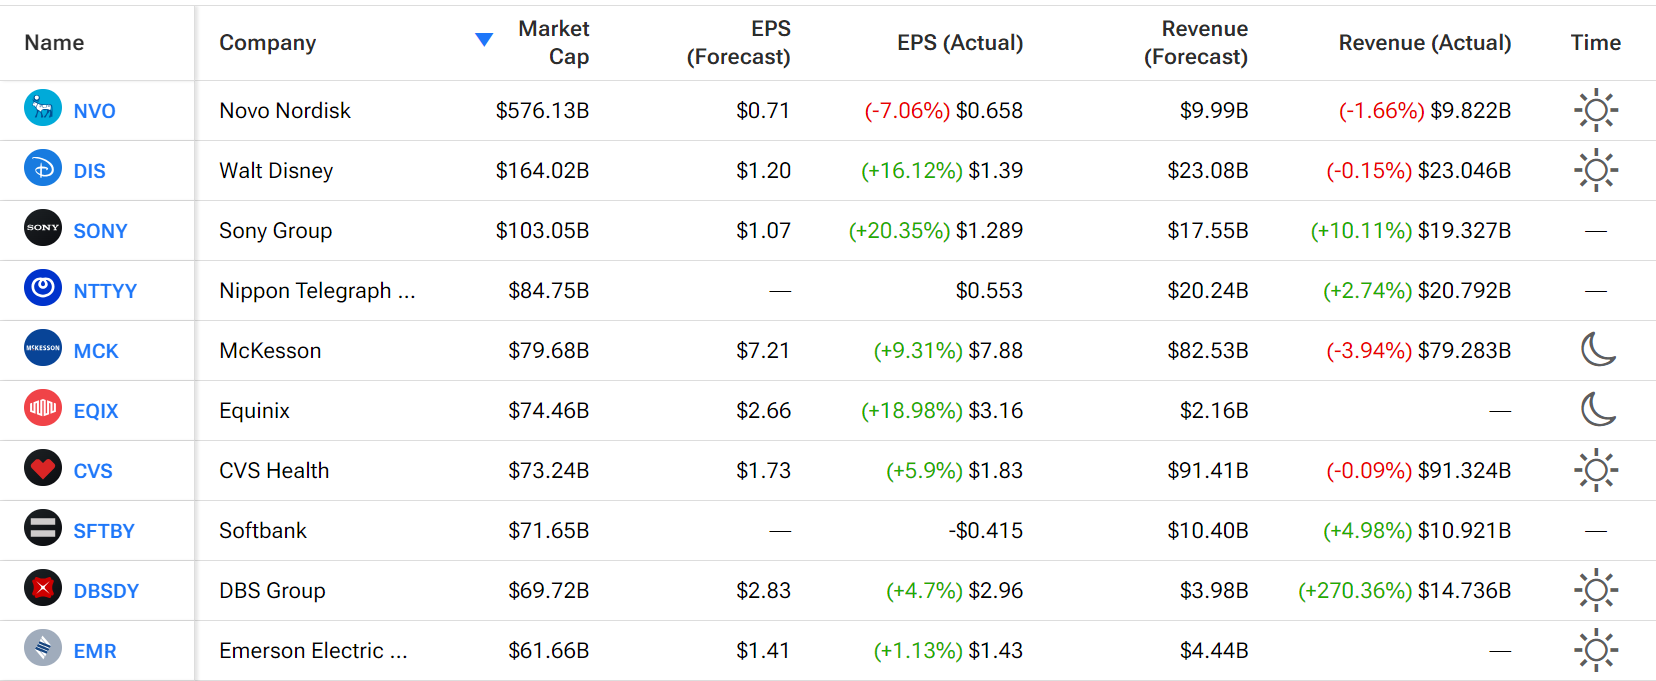Sort by the EPS (Forecast) column header
Image resolution: width=1656 pixels, height=681 pixels.
(738, 43)
